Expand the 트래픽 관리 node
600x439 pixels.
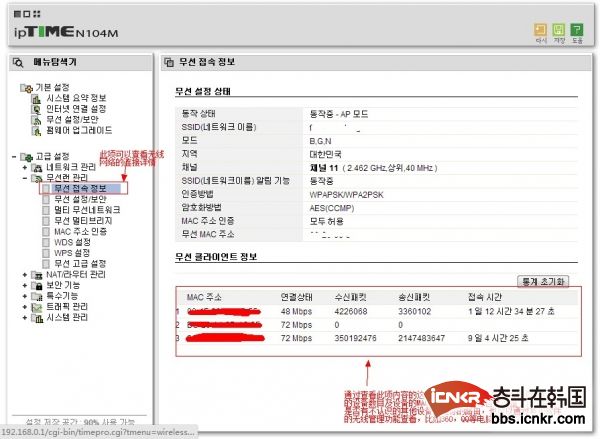(x=25, y=307)
